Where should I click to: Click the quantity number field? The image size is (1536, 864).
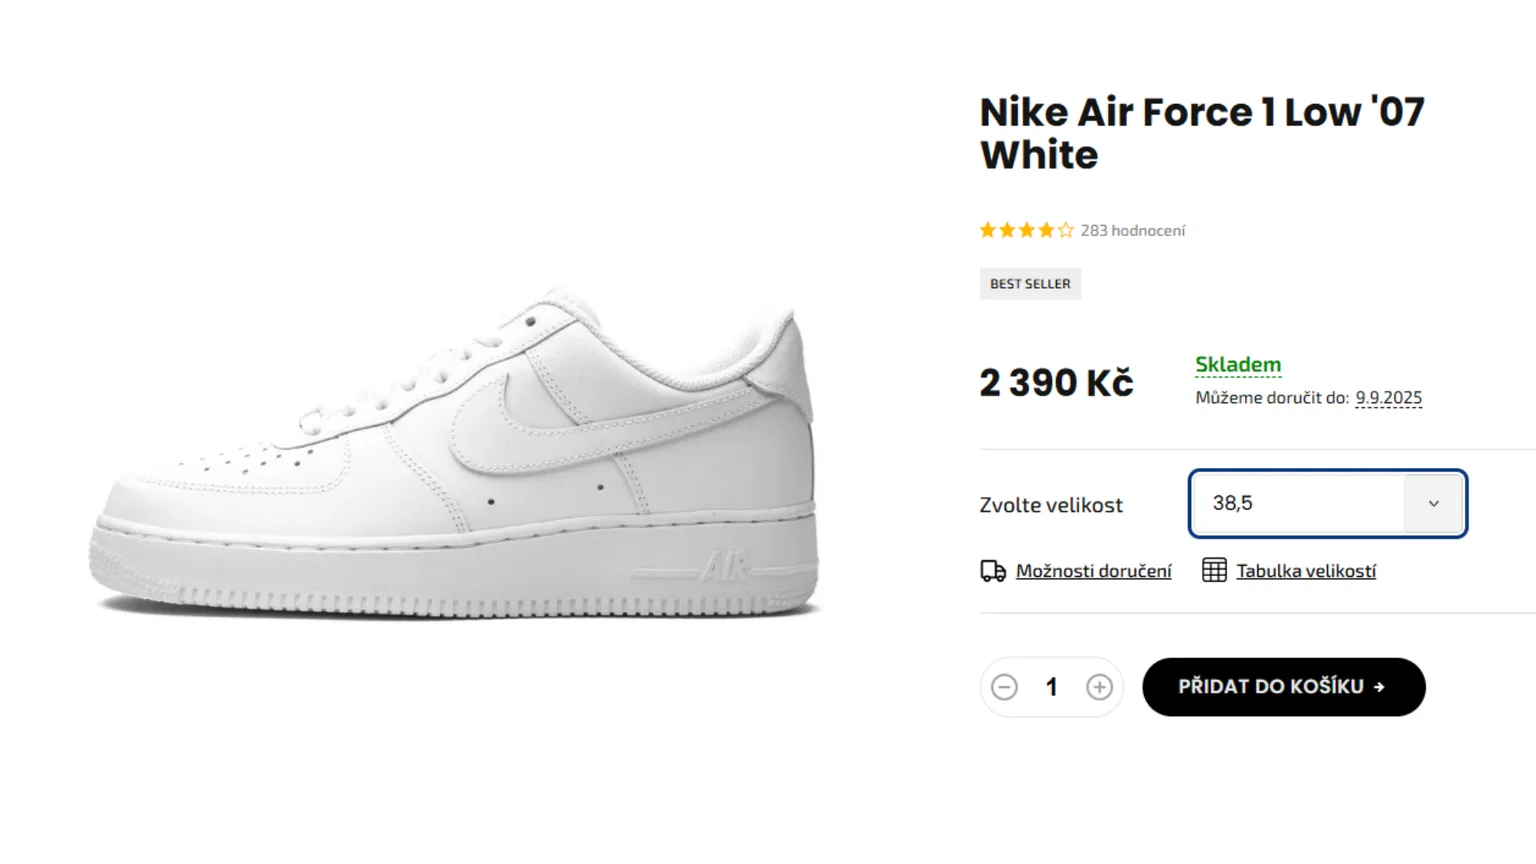click(1051, 687)
